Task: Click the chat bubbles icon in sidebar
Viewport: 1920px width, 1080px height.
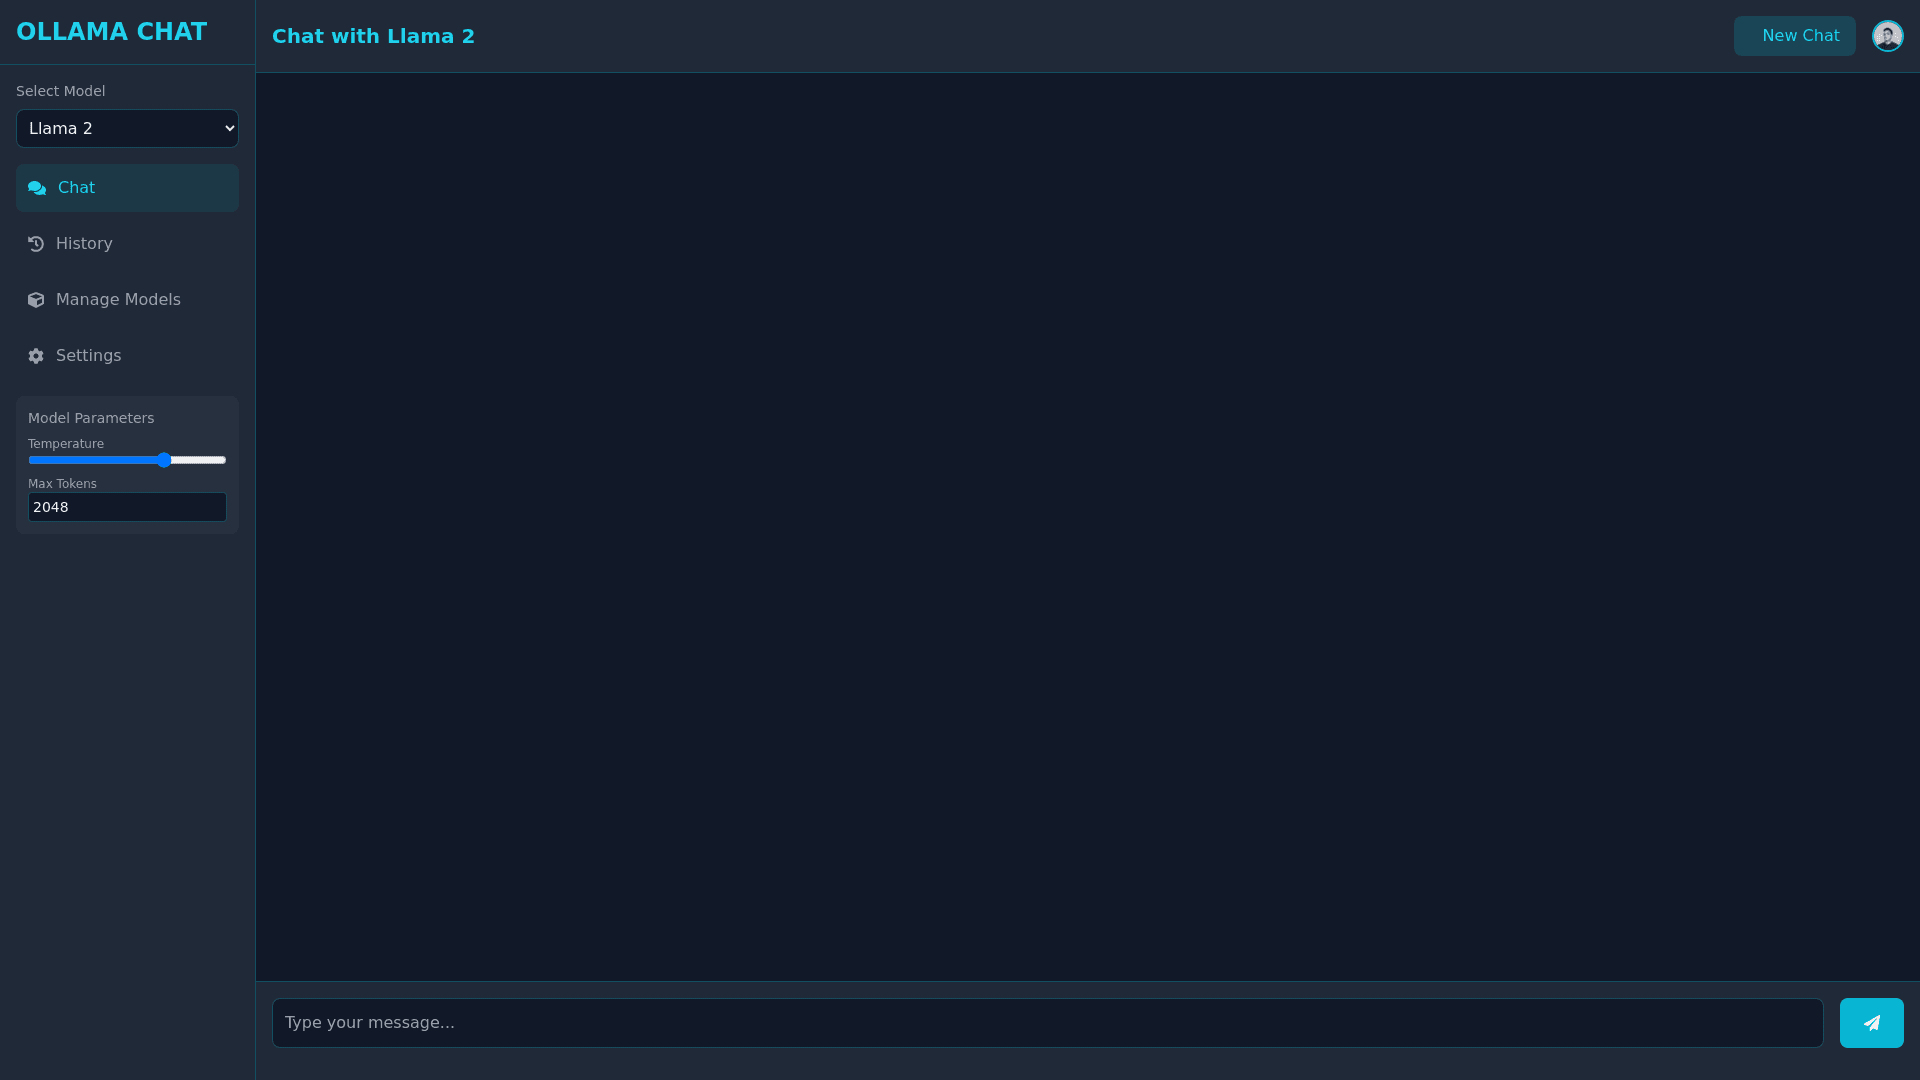Action: coord(37,188)
